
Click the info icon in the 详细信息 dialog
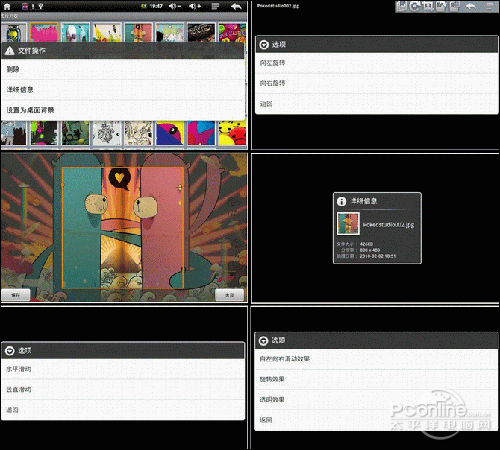coord(341,201)
